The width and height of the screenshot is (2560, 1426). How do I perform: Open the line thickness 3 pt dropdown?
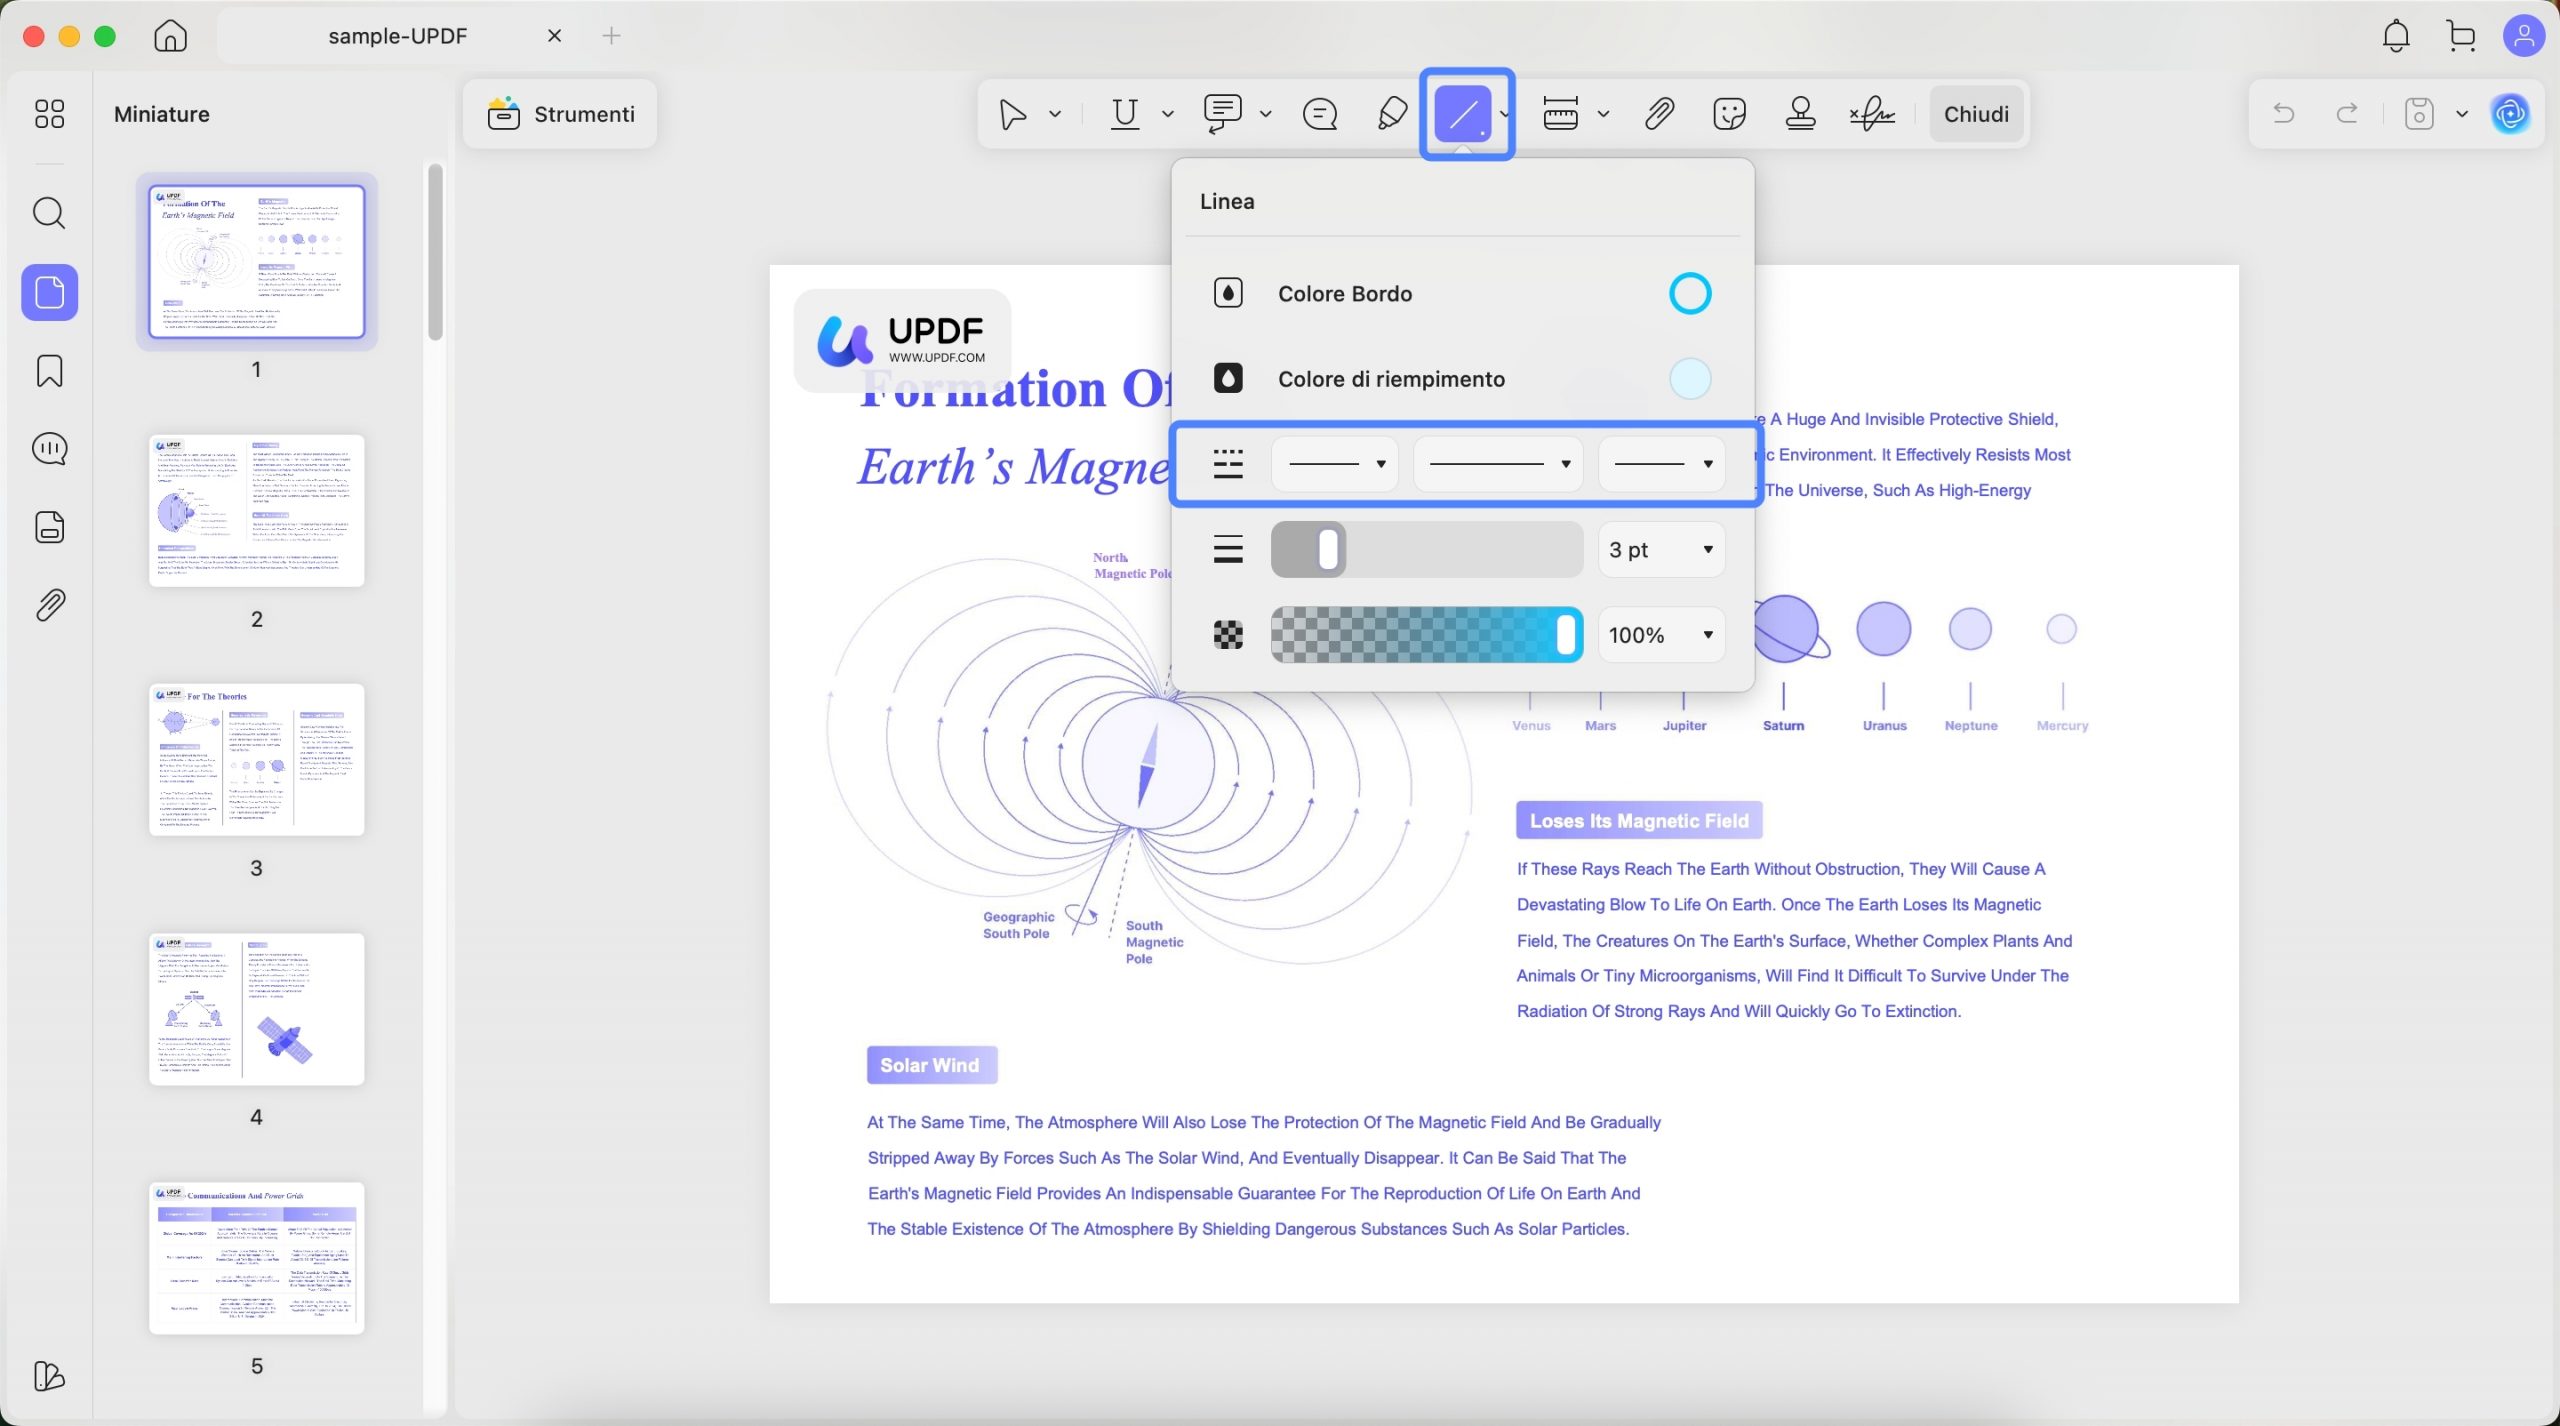click(1660, 550)
